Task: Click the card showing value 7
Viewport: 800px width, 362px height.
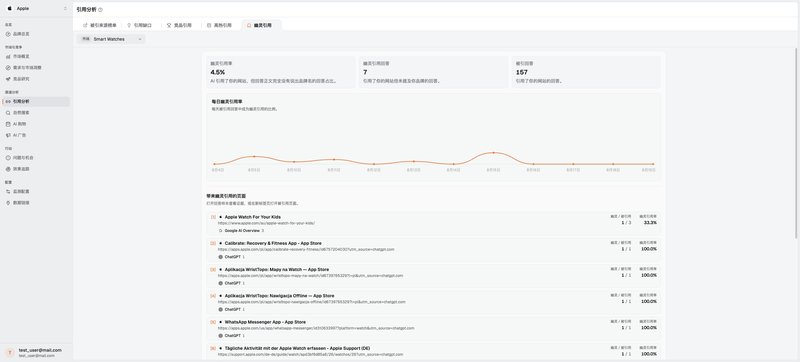Action: click(433, 72)
